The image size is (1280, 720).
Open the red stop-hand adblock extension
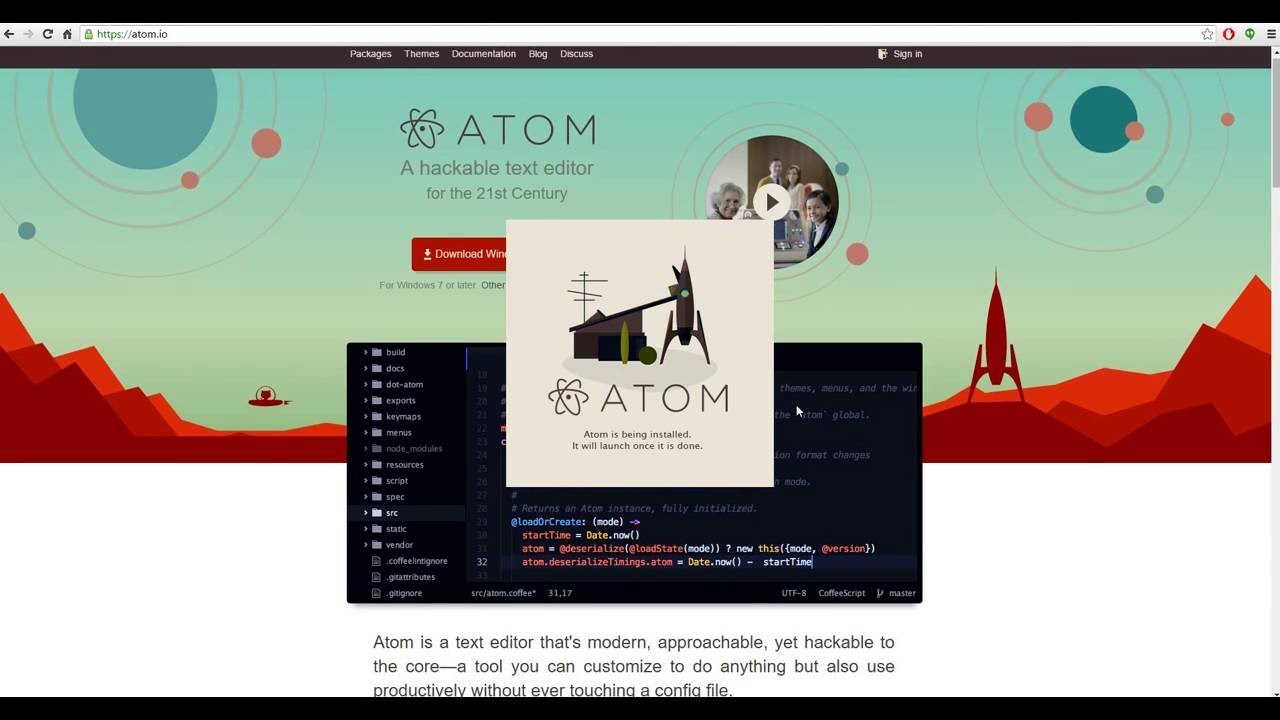pos(1229,34)
